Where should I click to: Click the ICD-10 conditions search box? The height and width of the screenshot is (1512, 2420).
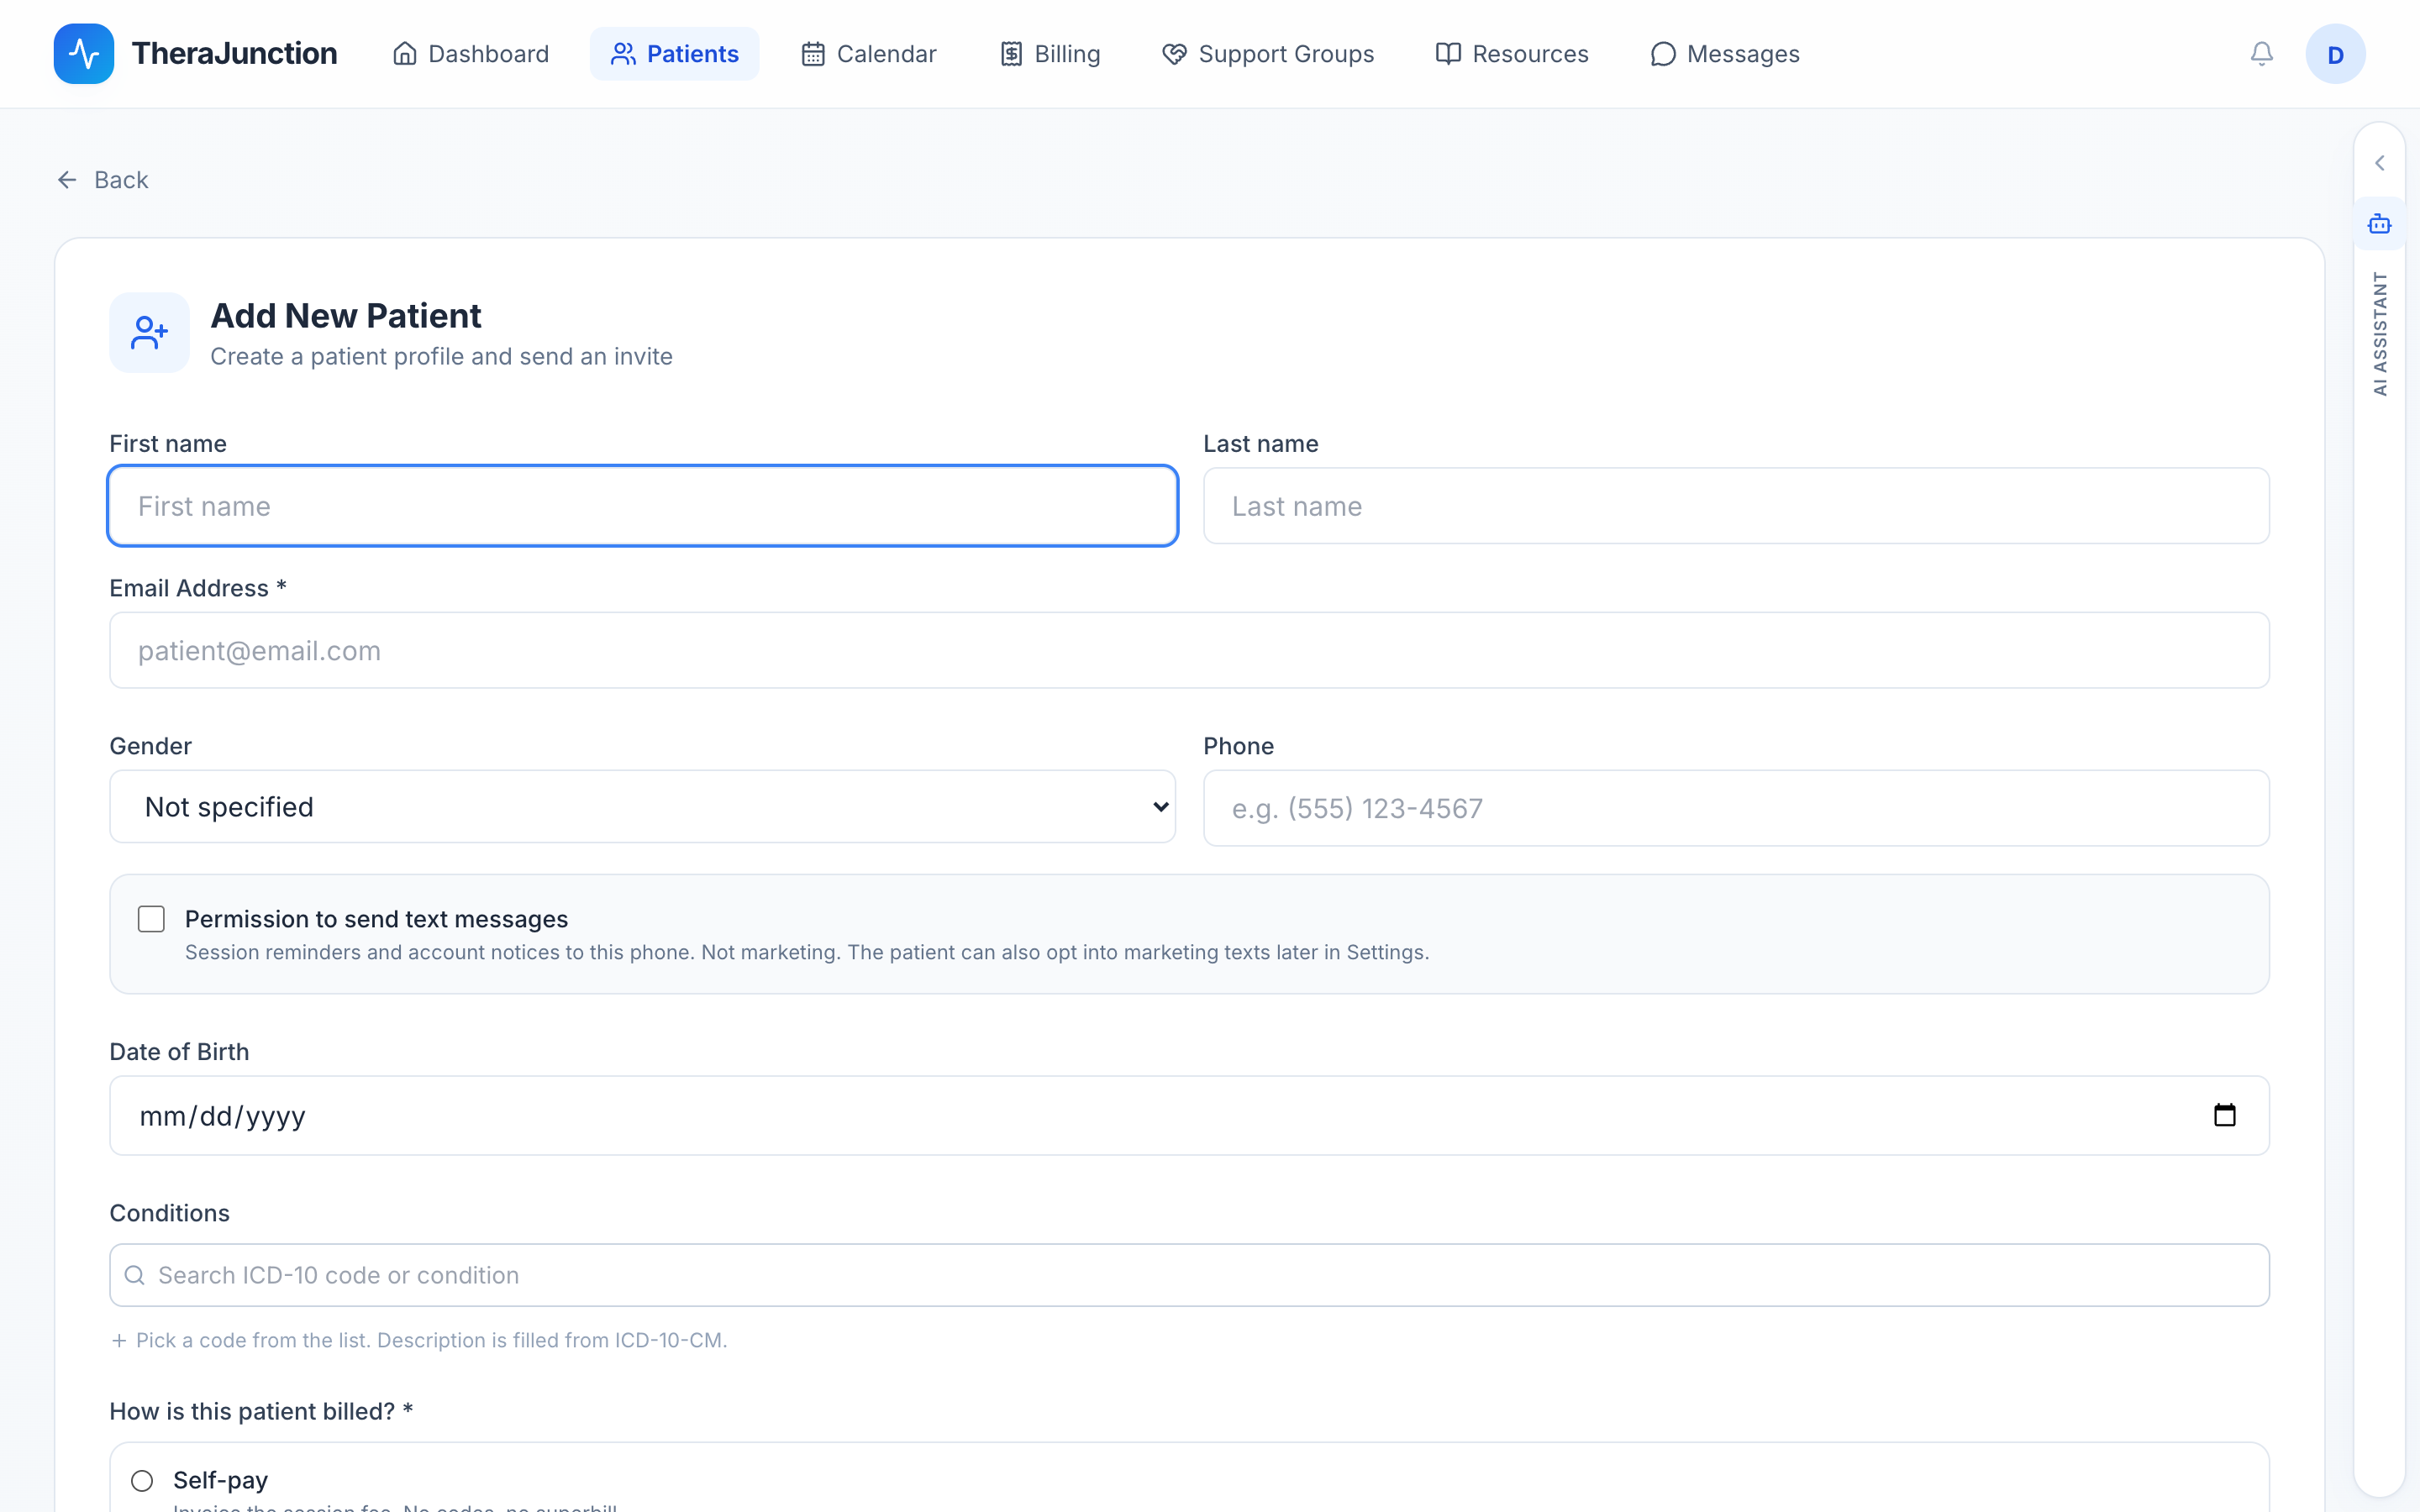1190,1275
